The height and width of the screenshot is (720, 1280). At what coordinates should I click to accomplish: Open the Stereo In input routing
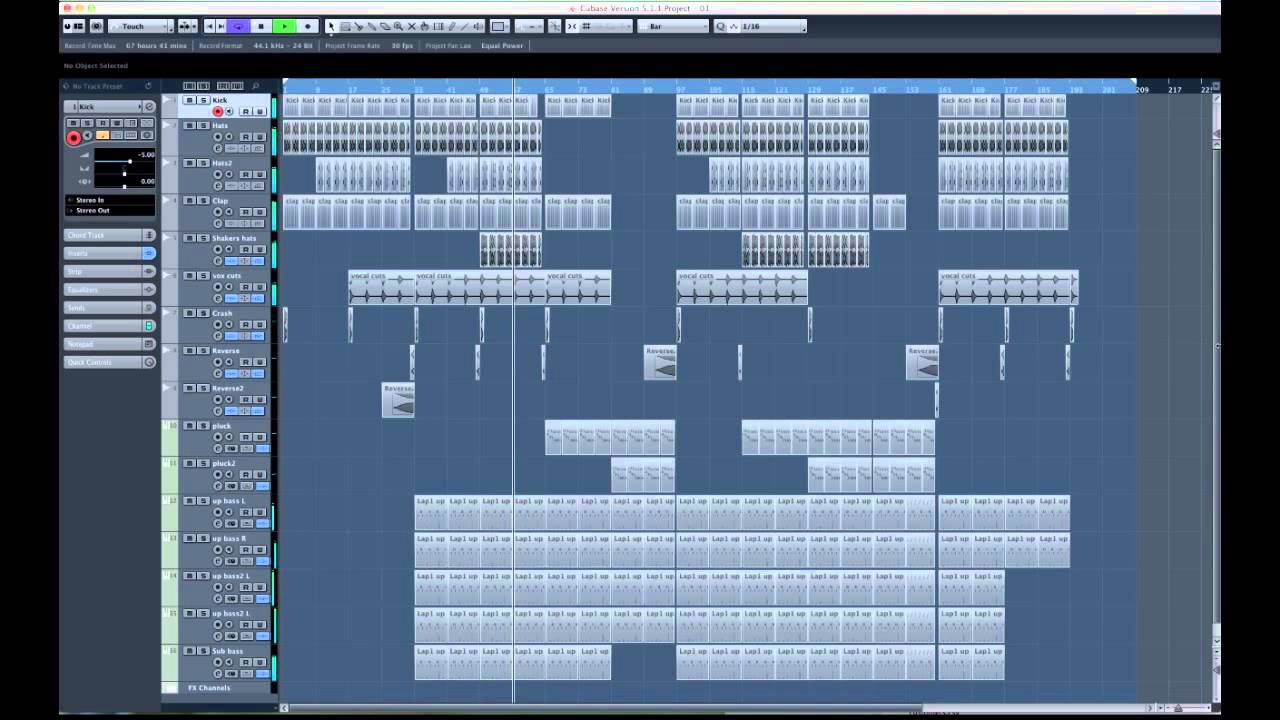coord(110,200)
